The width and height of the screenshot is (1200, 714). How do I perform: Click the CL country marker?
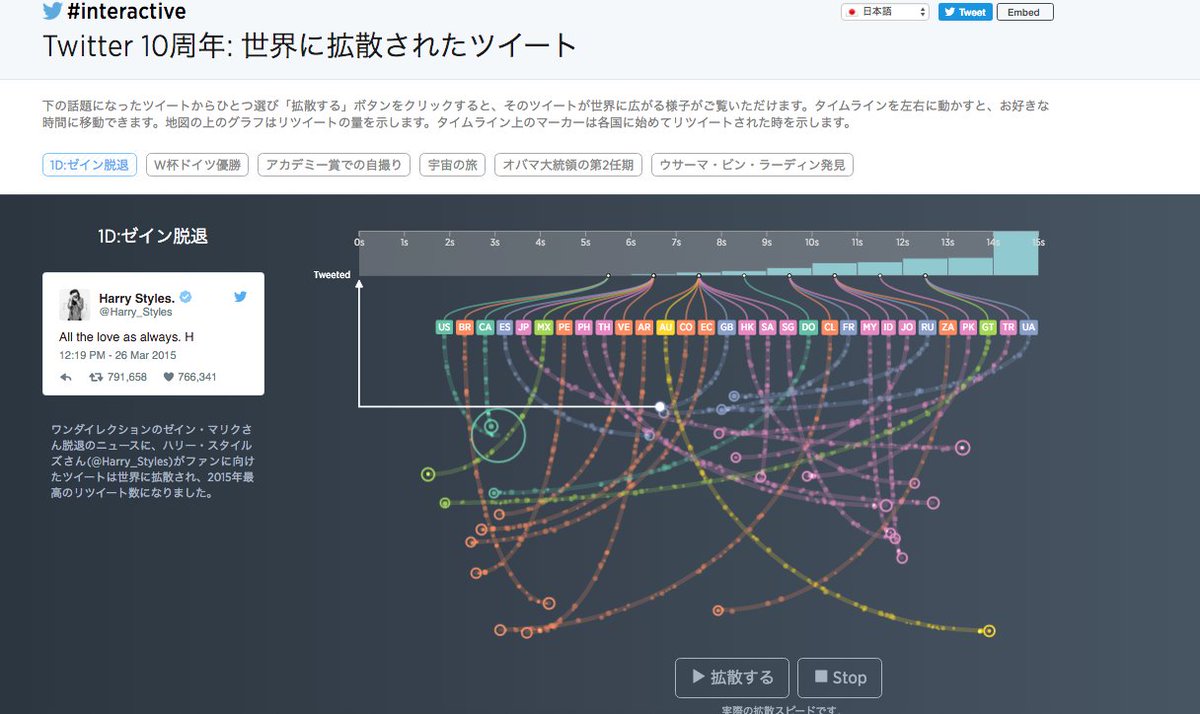[x=828, y=327]
